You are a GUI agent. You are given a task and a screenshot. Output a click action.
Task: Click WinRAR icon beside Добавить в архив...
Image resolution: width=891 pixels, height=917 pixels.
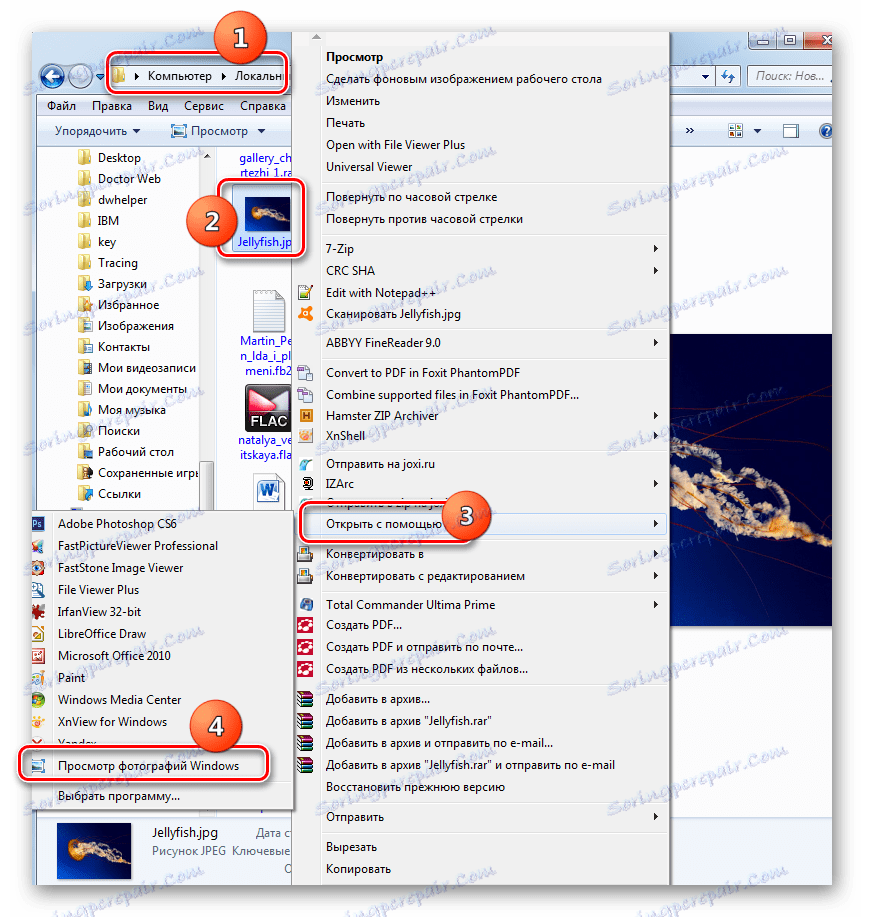pyautogui.click(x=305, y=699)
